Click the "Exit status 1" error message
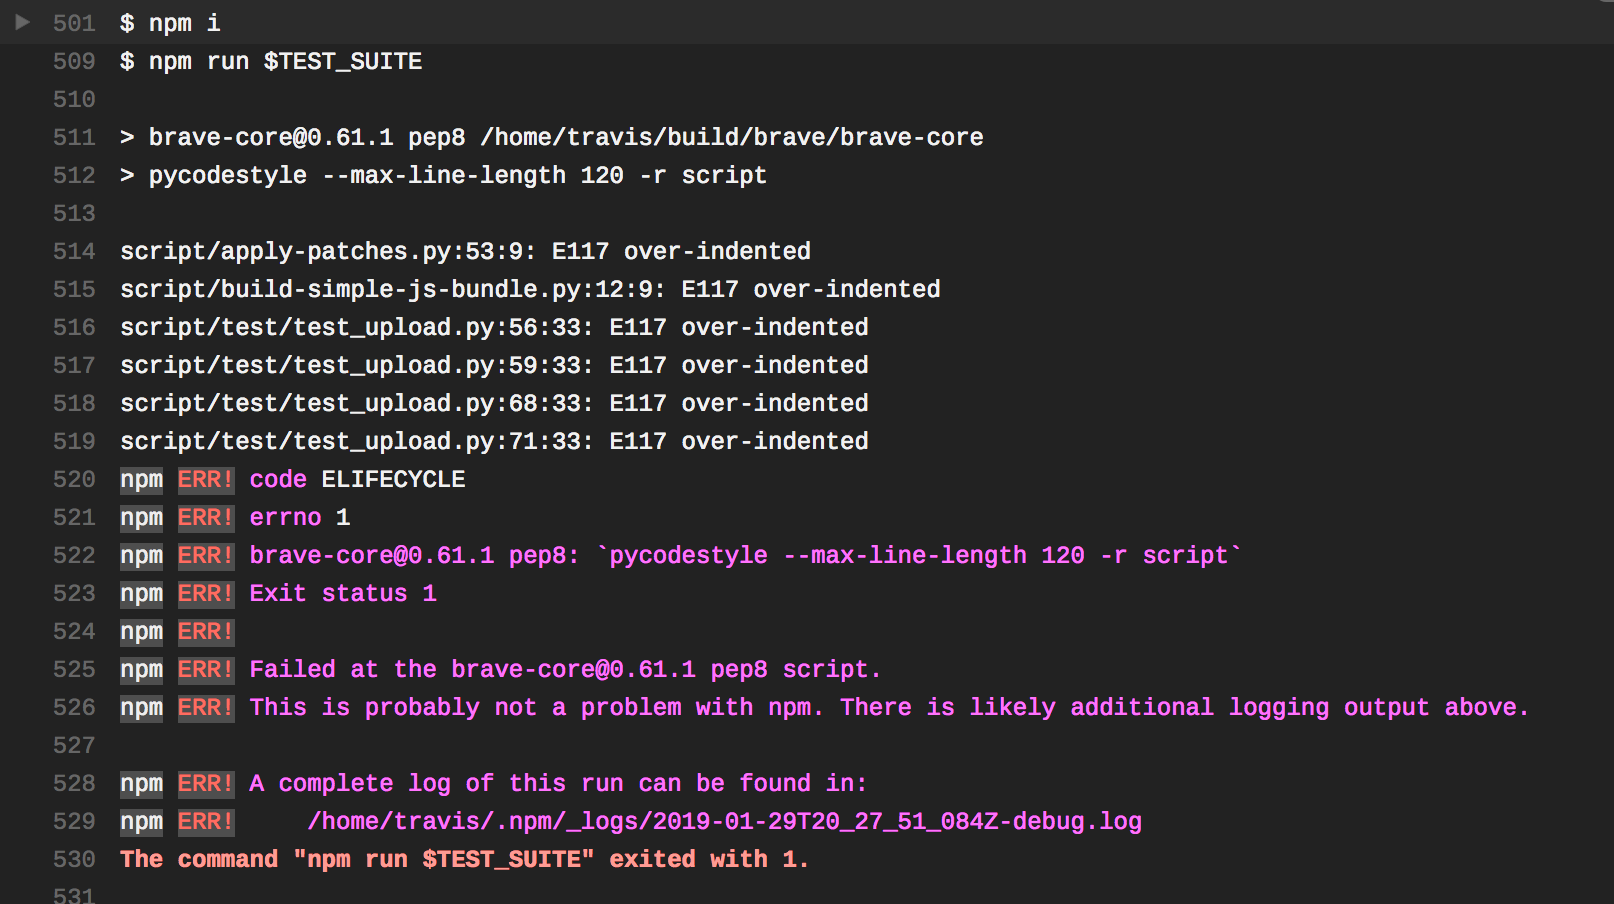Image resolution: width=1614 pixels, height=904 pixels. (343, 593)
